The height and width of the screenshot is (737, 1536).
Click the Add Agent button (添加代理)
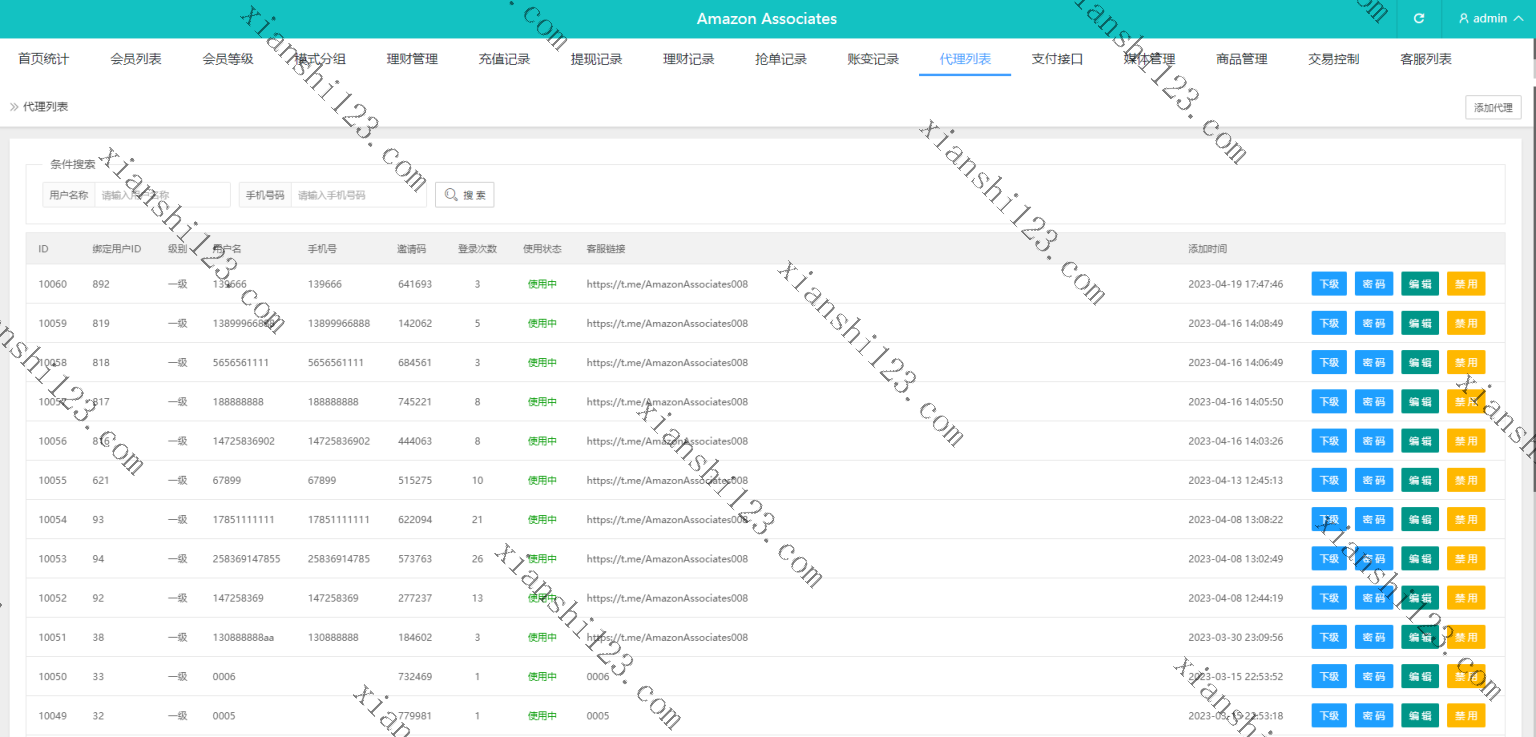pos(1493,108)
